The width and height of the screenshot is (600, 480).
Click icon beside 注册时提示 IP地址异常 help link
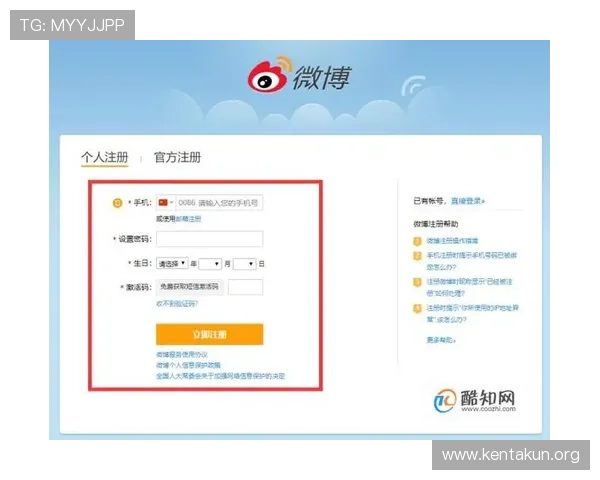point(417,308)
